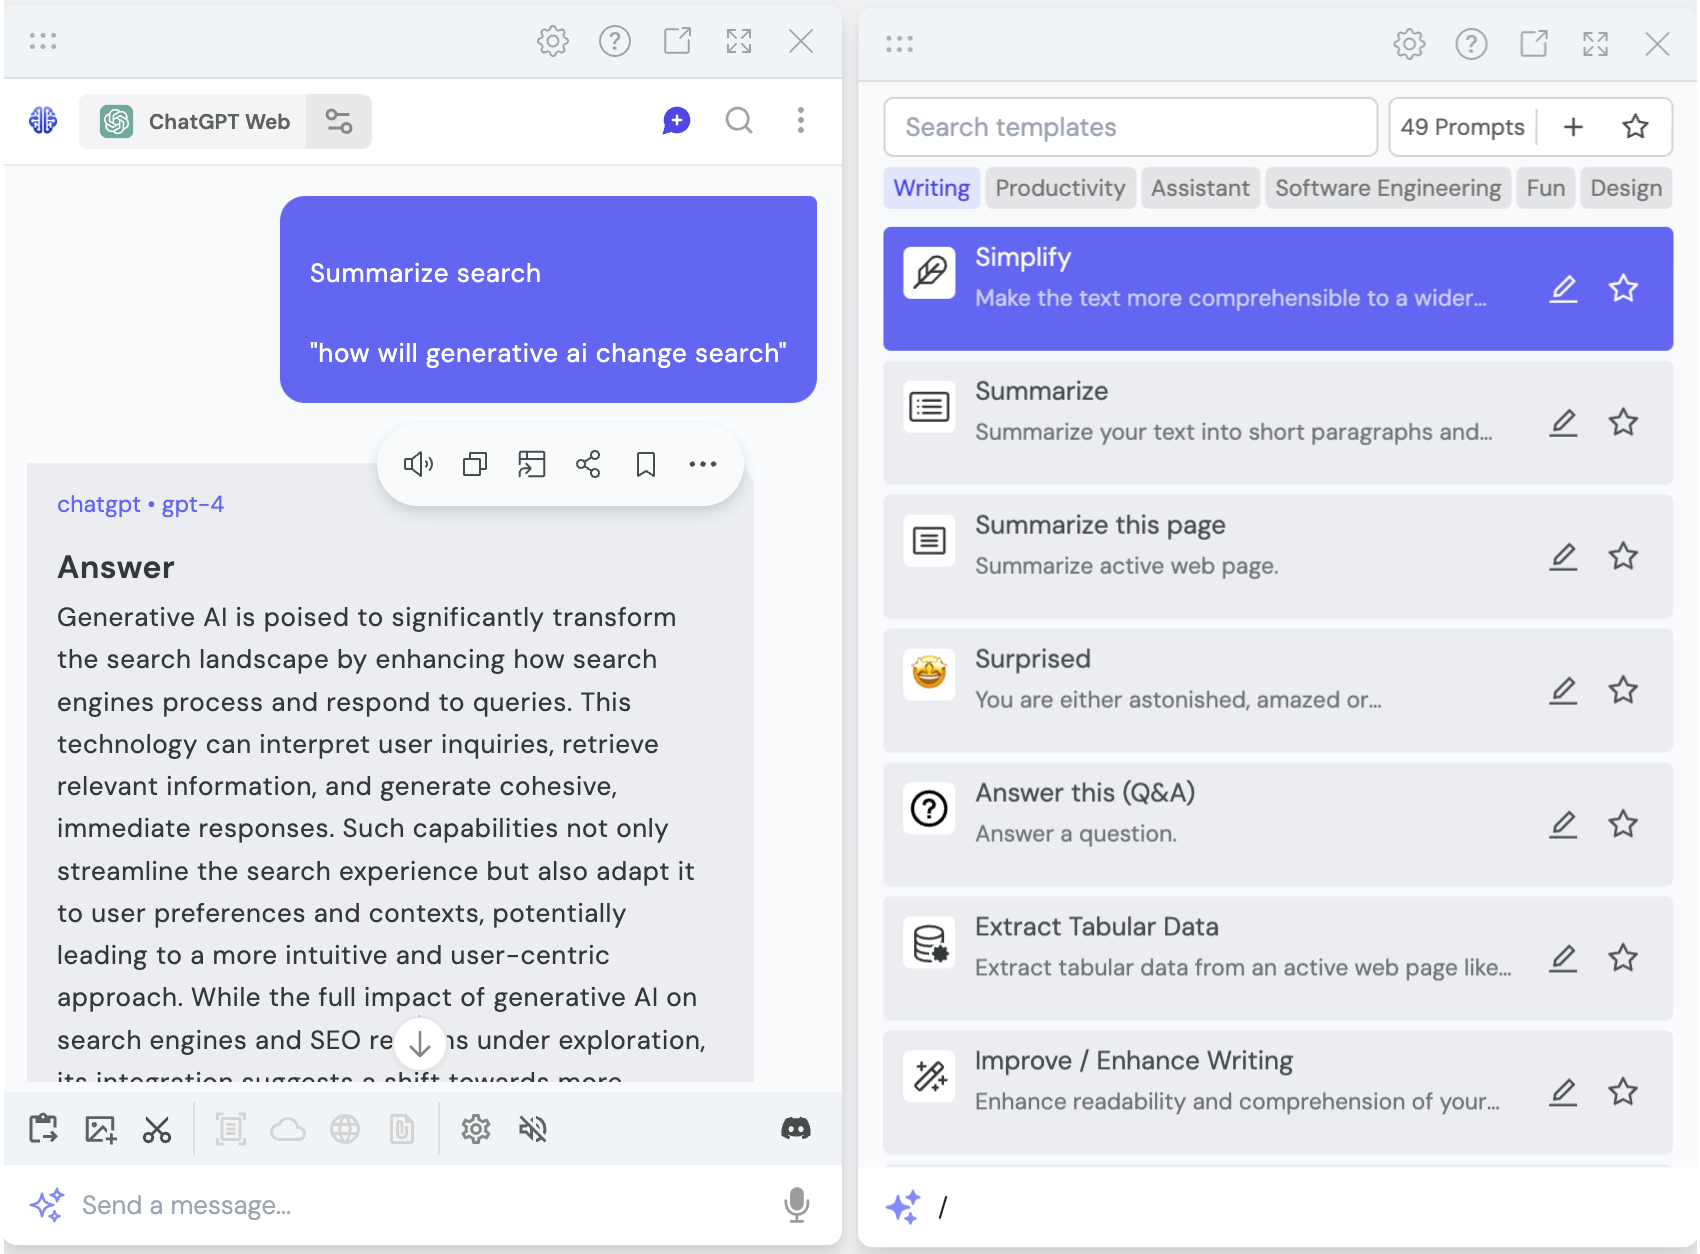Open more actions ellipsis in answer toolbar
The width and height of the screenshot is (1700, 1254).
(x=703, y=464)
